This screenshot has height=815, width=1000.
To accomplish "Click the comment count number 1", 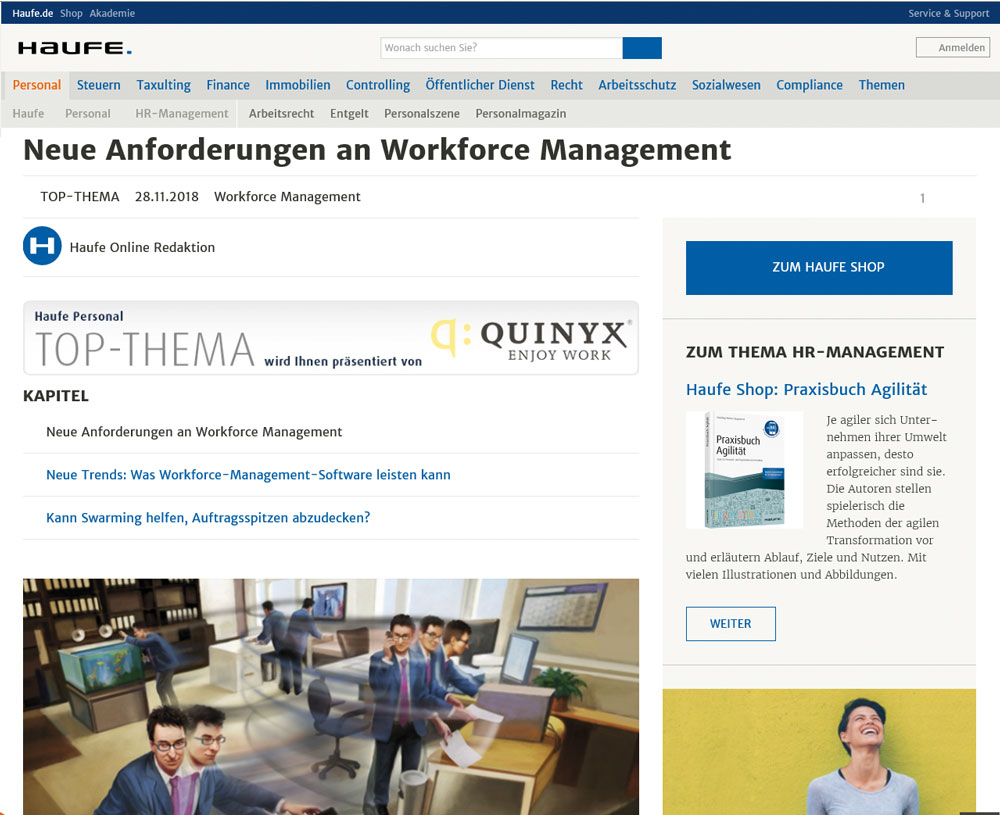I will pos(922,198).
